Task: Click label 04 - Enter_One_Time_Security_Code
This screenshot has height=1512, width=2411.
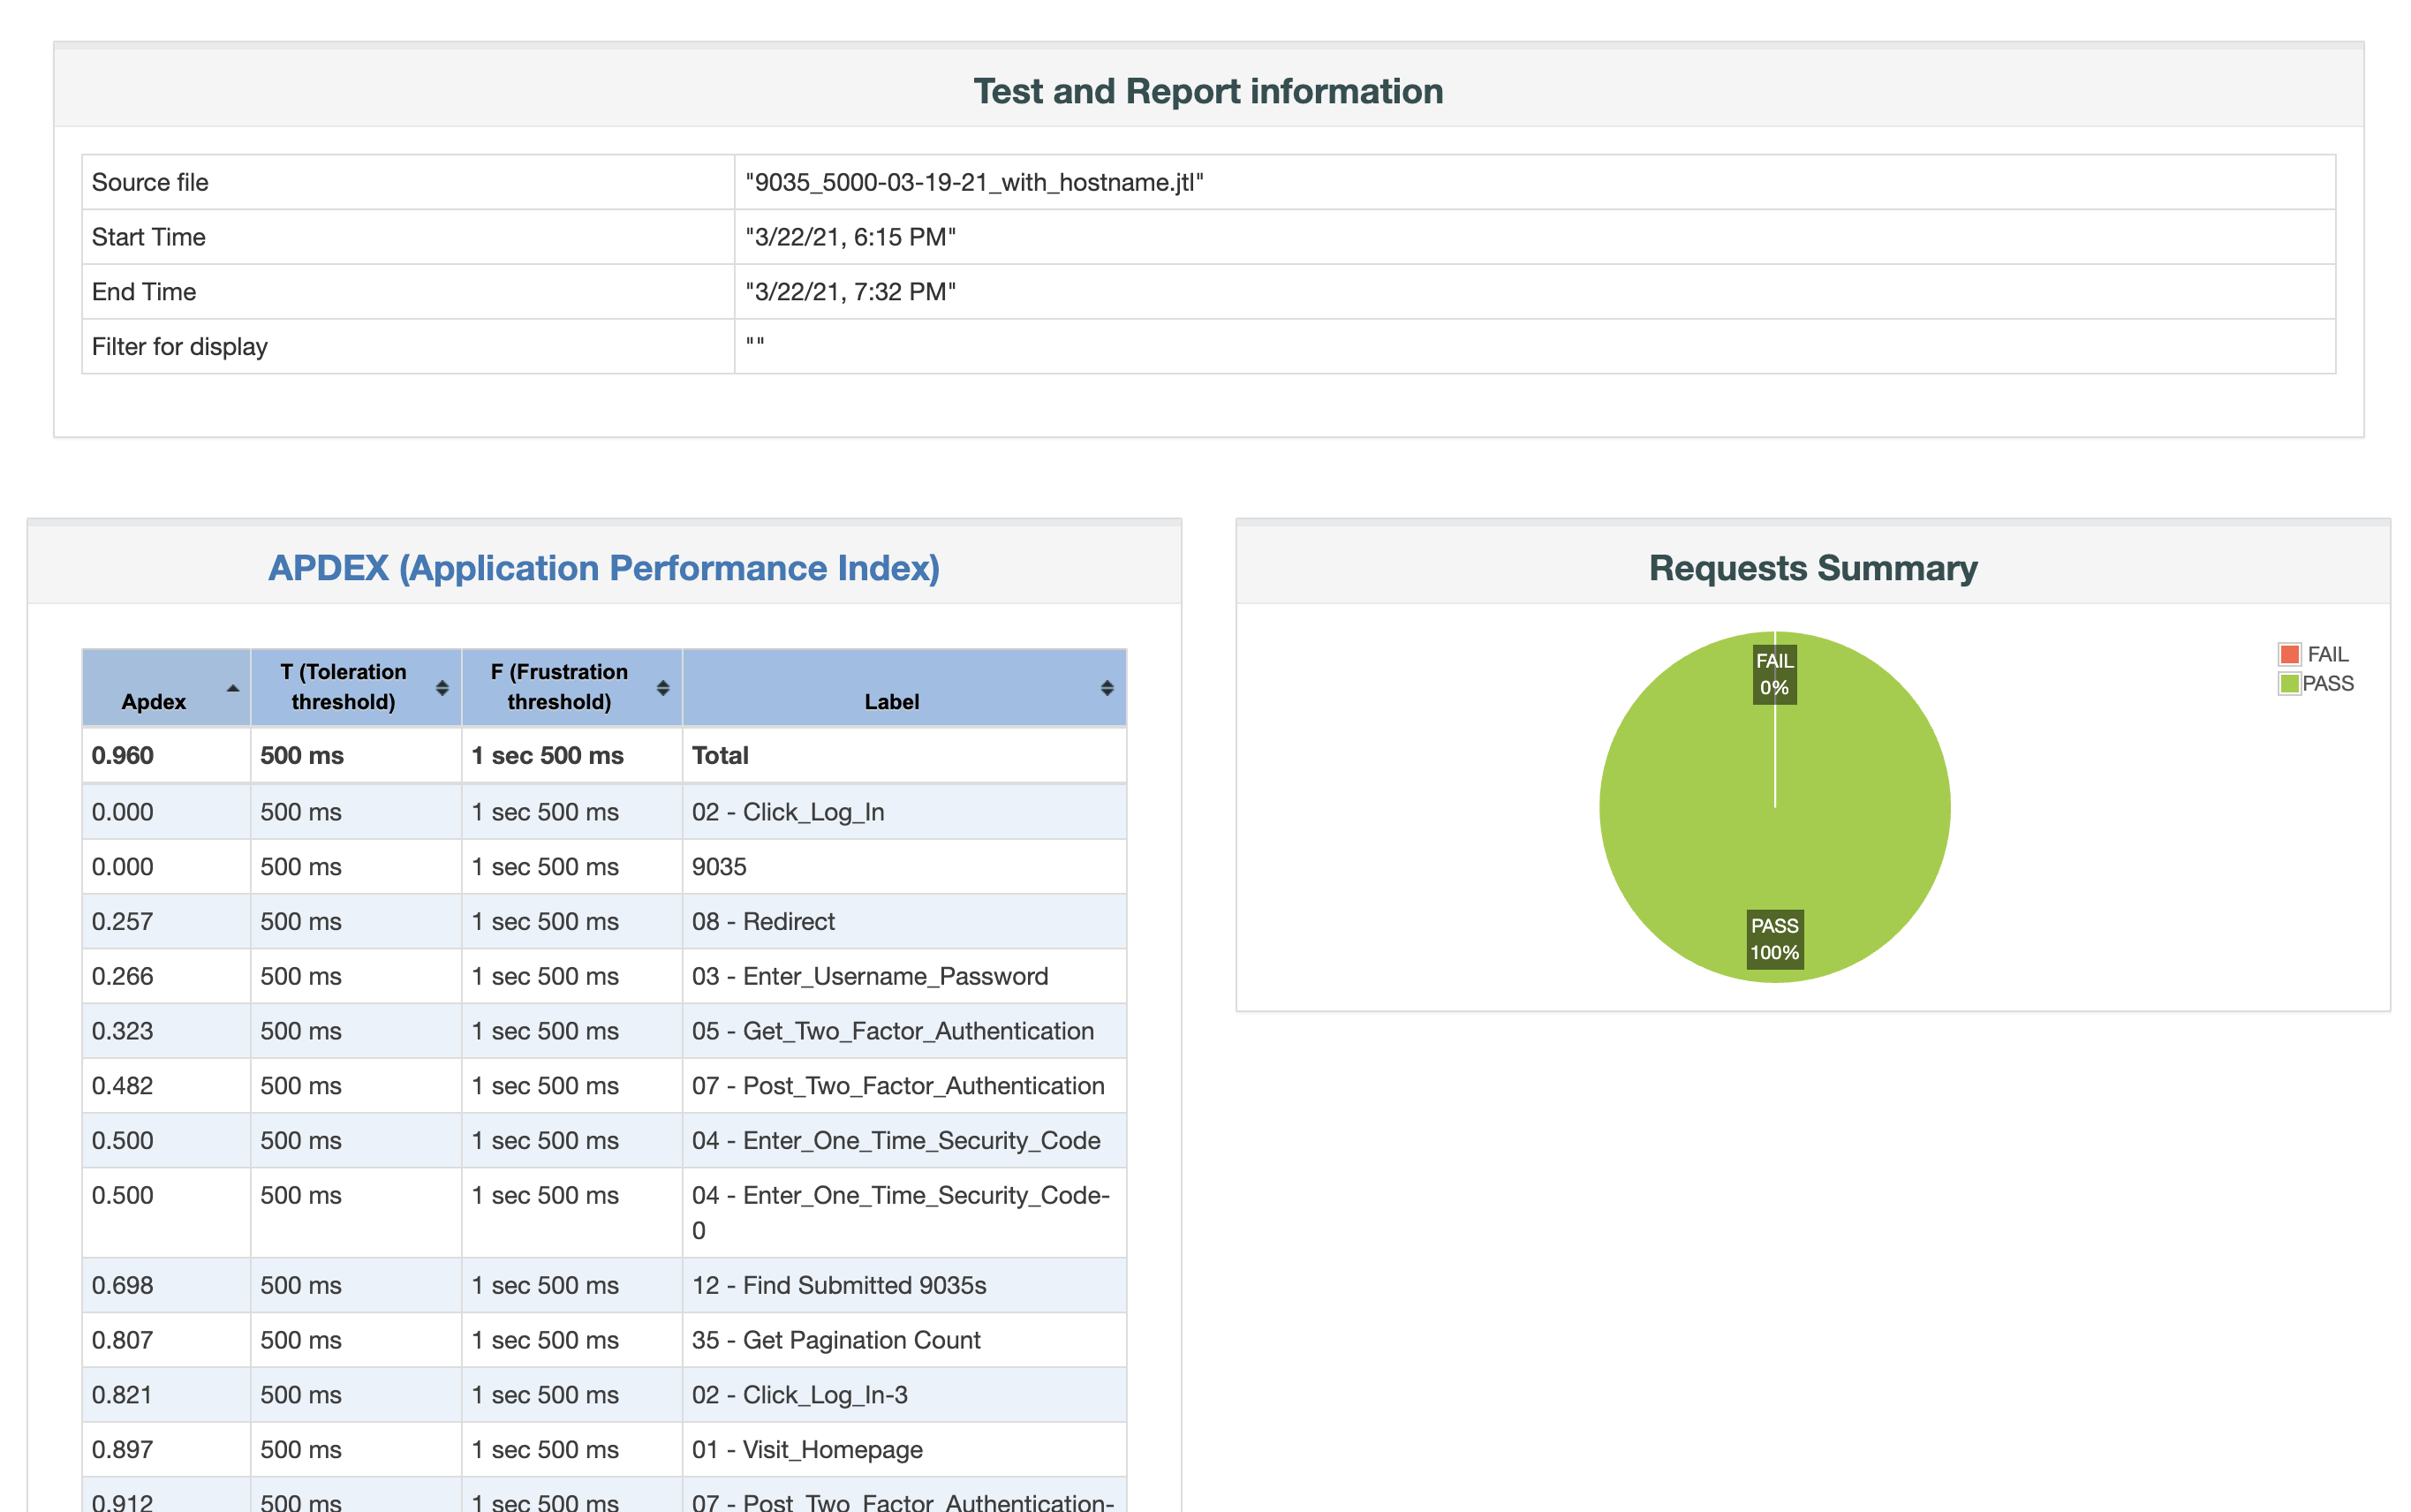Action: [896, 1141]
